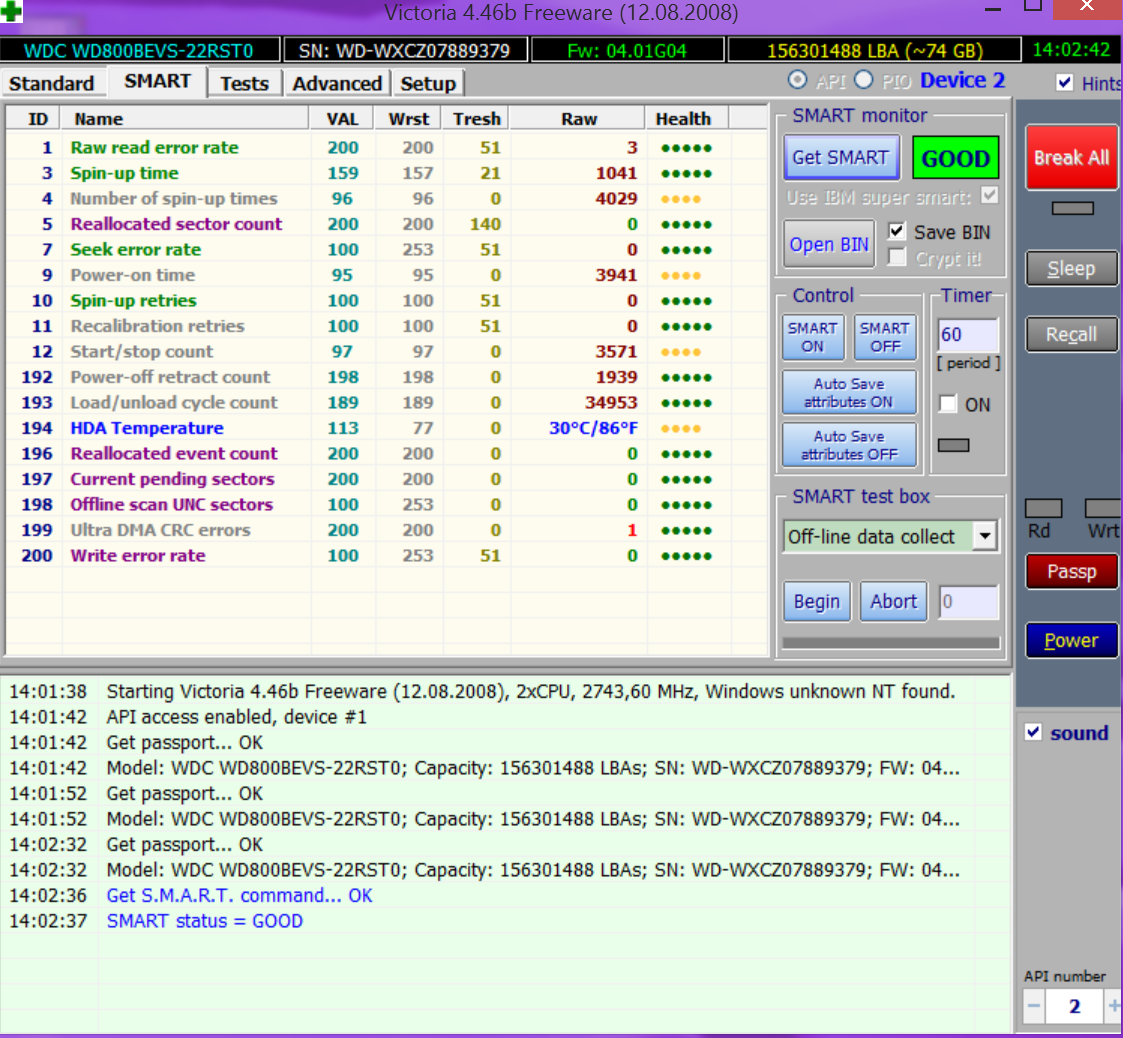Turn SMART ON in Control panel

pyautogui.click(x=812, y=337)
